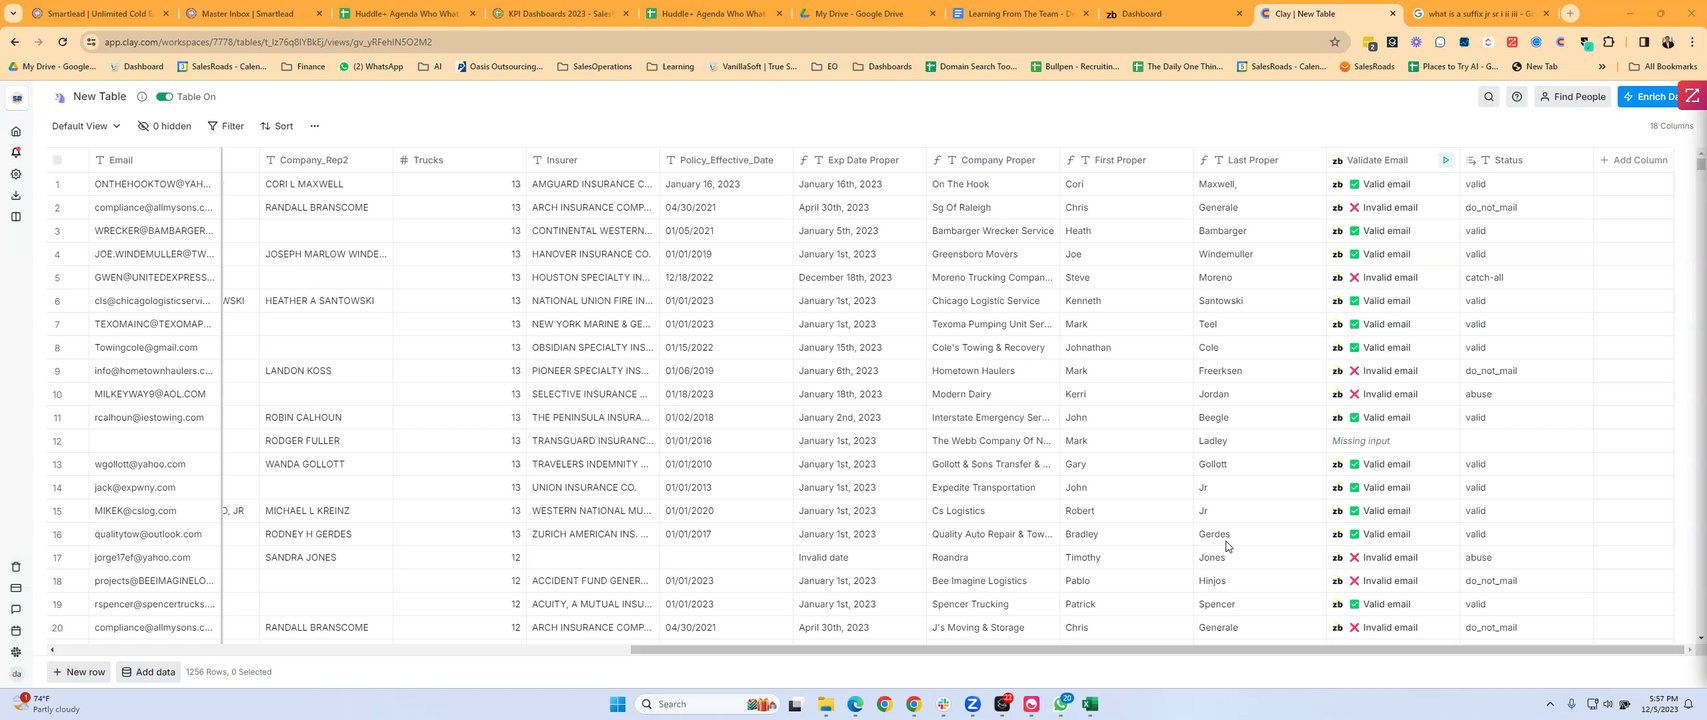Switch to the Learning From The Team tab
1707x720 pixels.
[1020, 14]
